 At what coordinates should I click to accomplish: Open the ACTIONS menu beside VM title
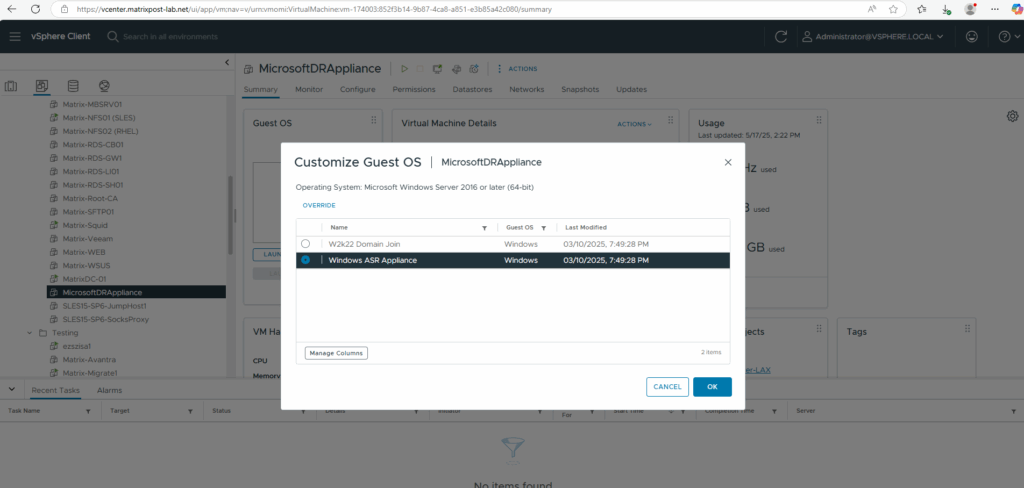(x=517, y=69)
